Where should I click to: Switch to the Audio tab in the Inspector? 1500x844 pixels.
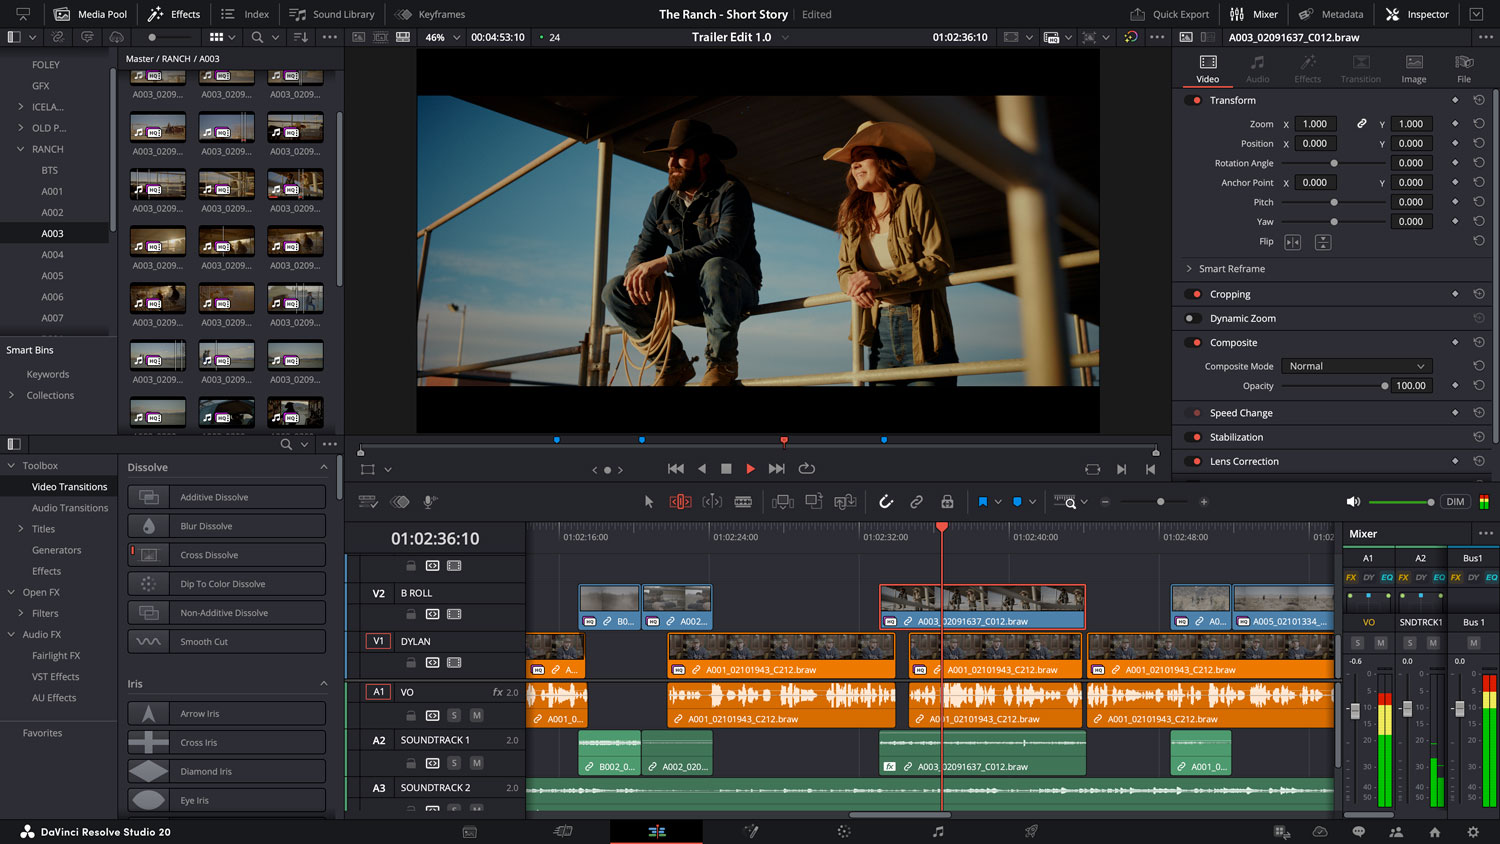(1258, 69)
